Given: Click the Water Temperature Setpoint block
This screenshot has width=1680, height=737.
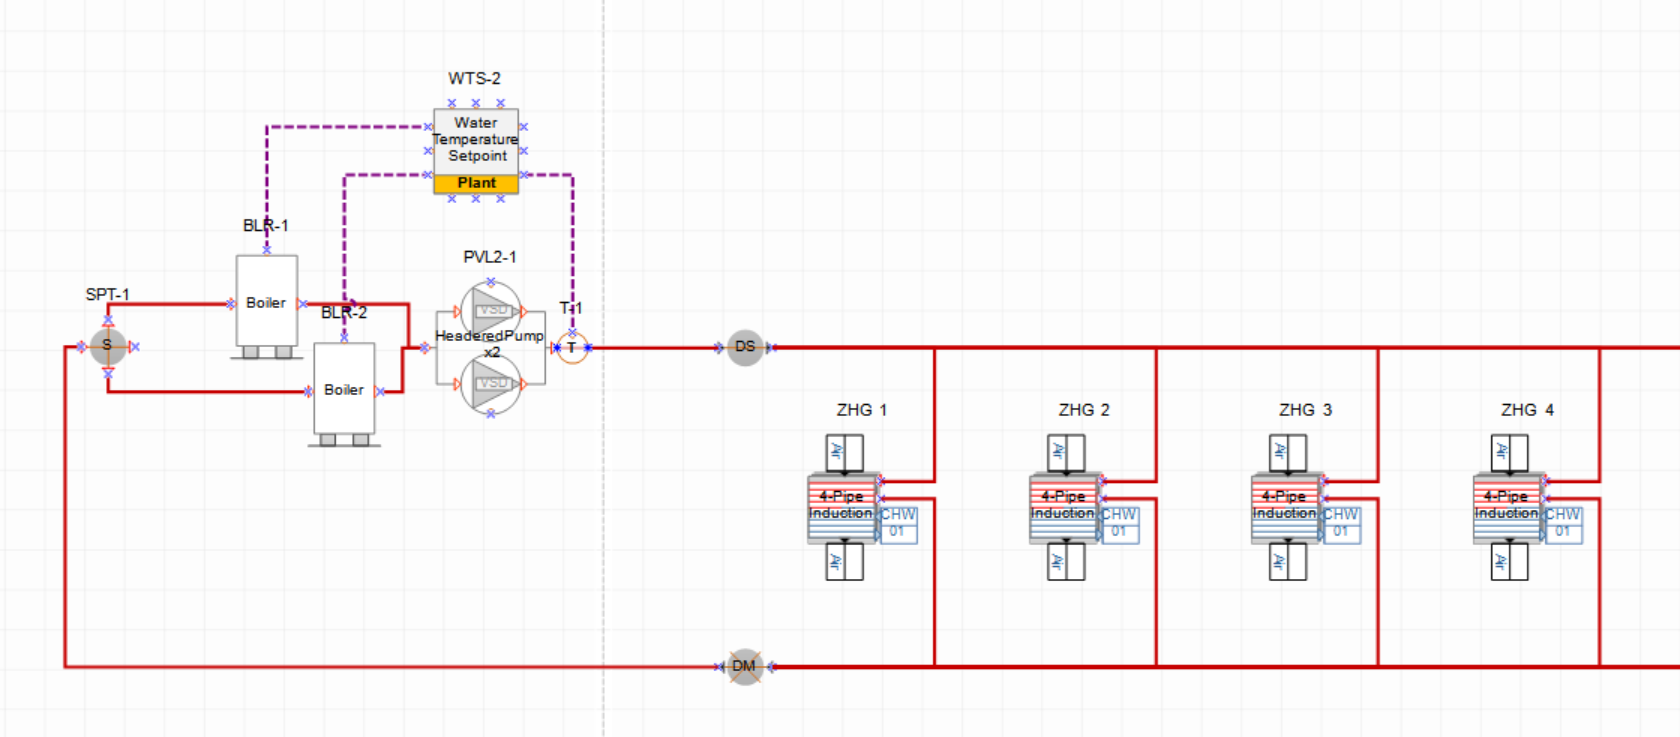Looking at the screenshot, I should [476, 140].
